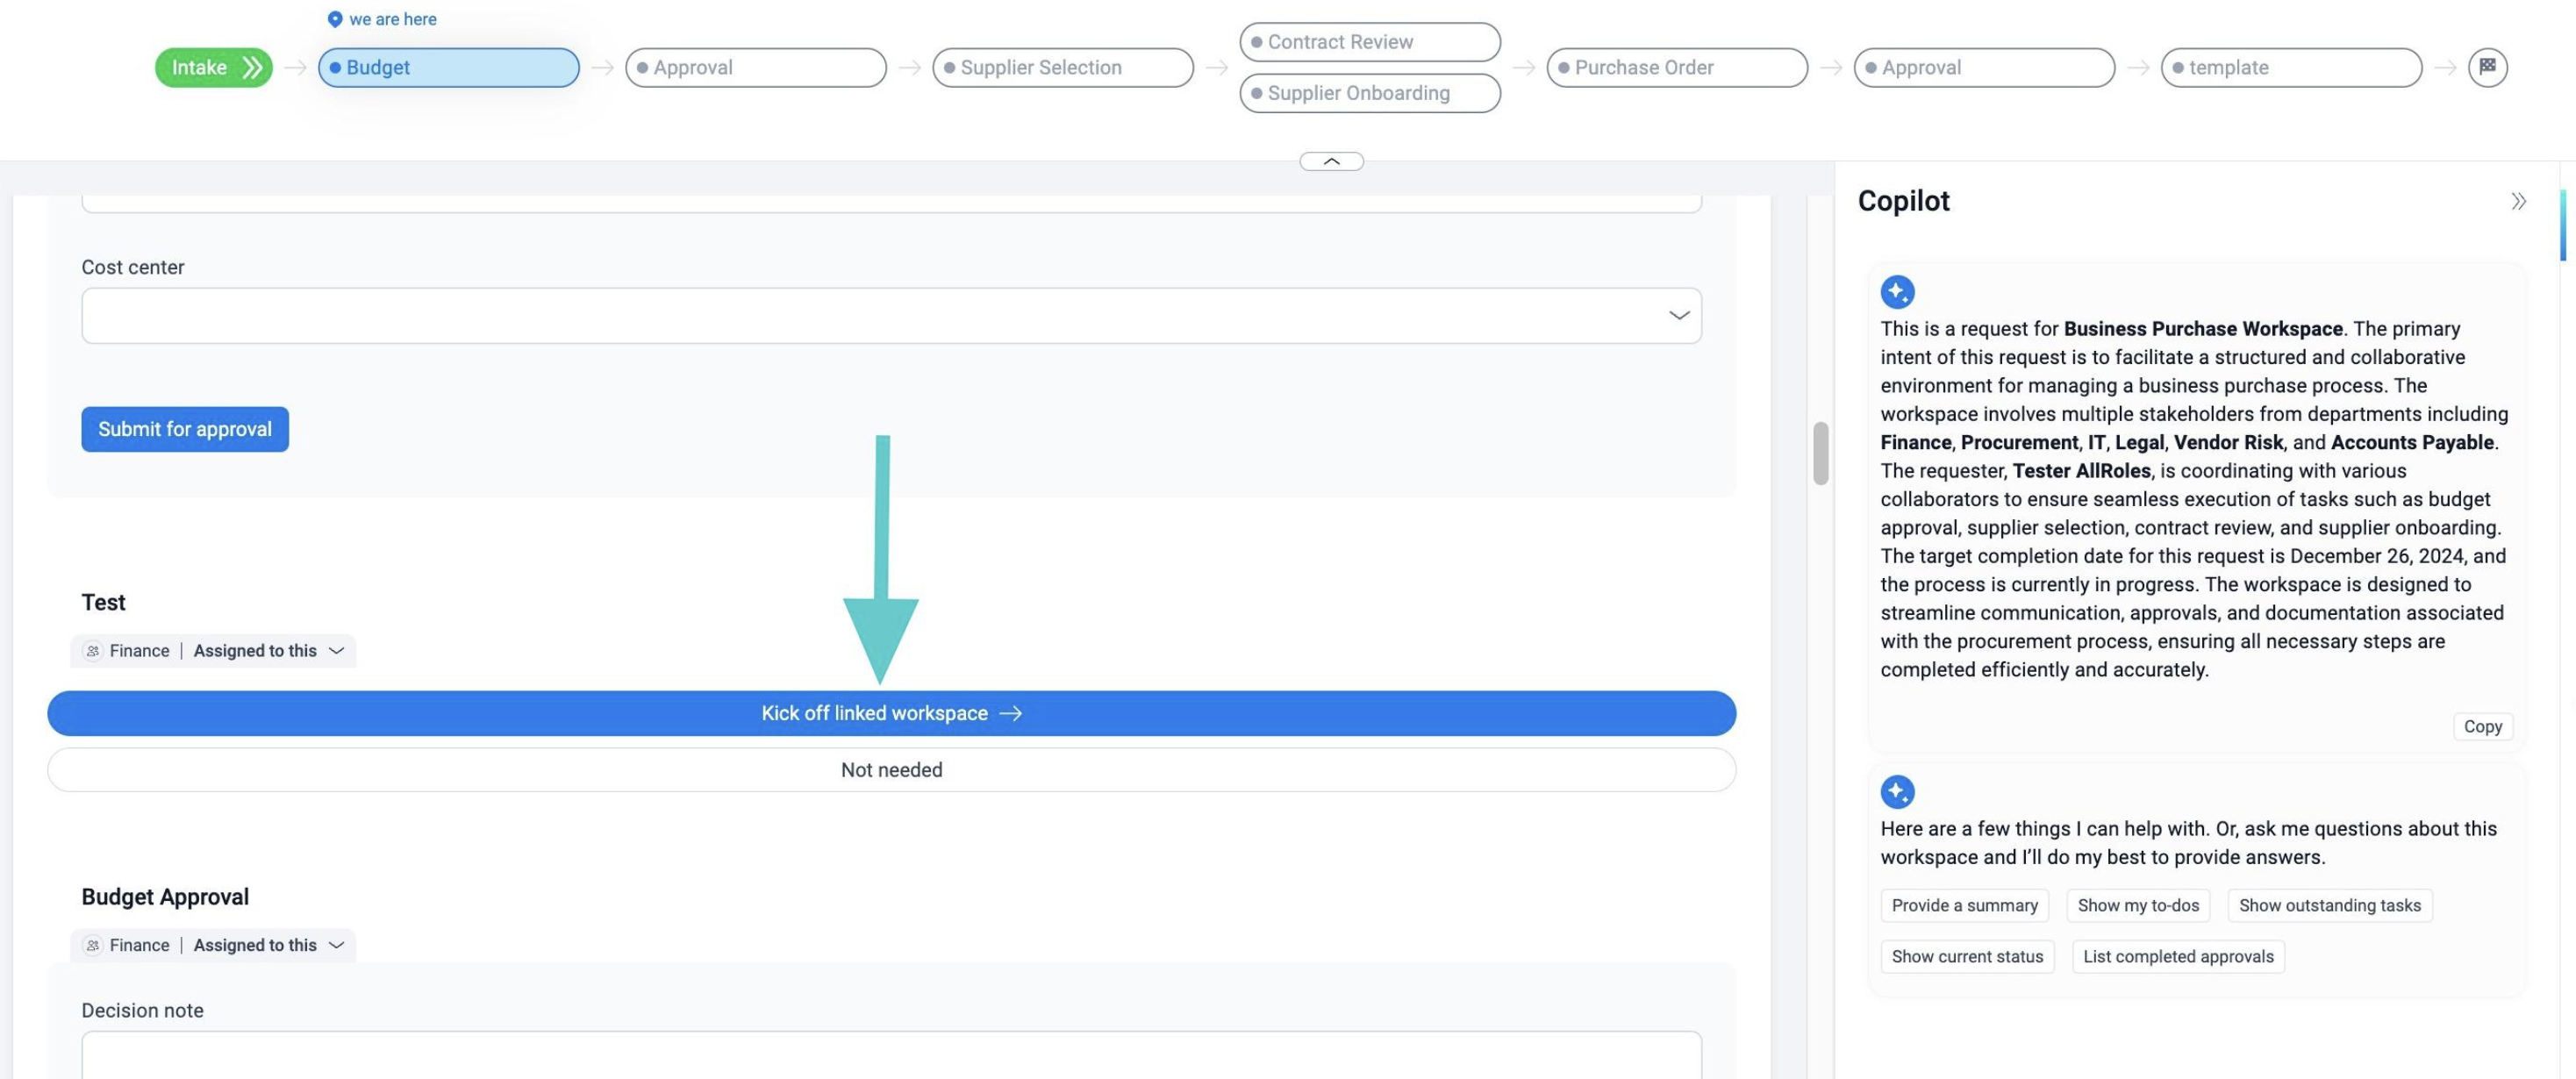Choose 'List completed approvals' suggestion

coord(2177,957)
